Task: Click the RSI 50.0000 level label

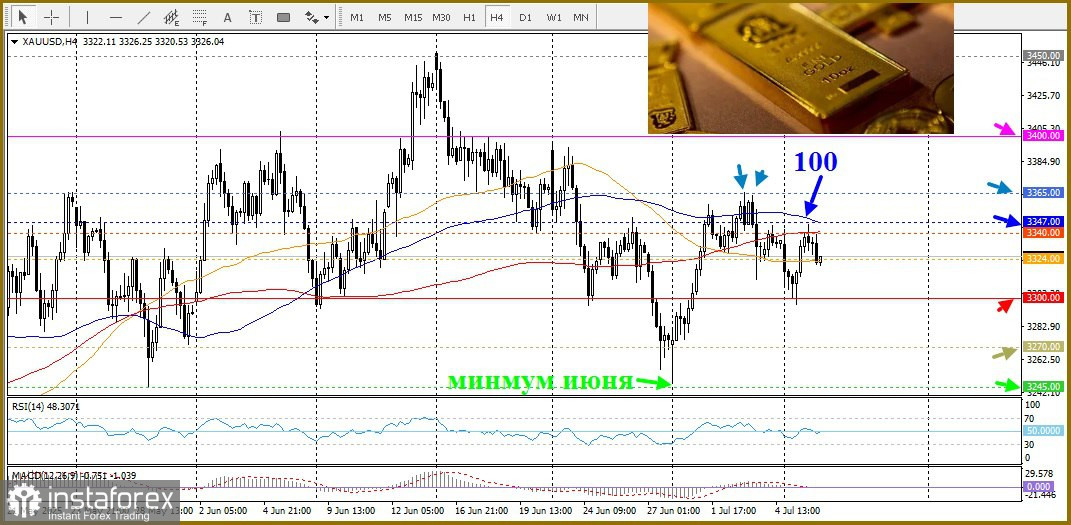Action: pos(1042,431)
